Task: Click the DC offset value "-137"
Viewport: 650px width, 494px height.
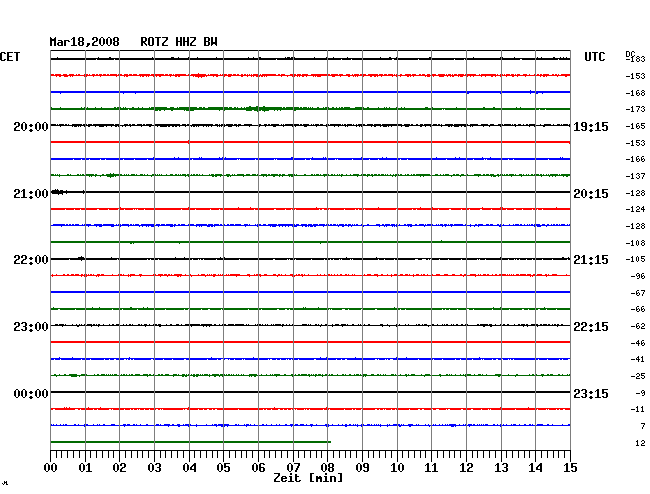Action: pos(635,176)
